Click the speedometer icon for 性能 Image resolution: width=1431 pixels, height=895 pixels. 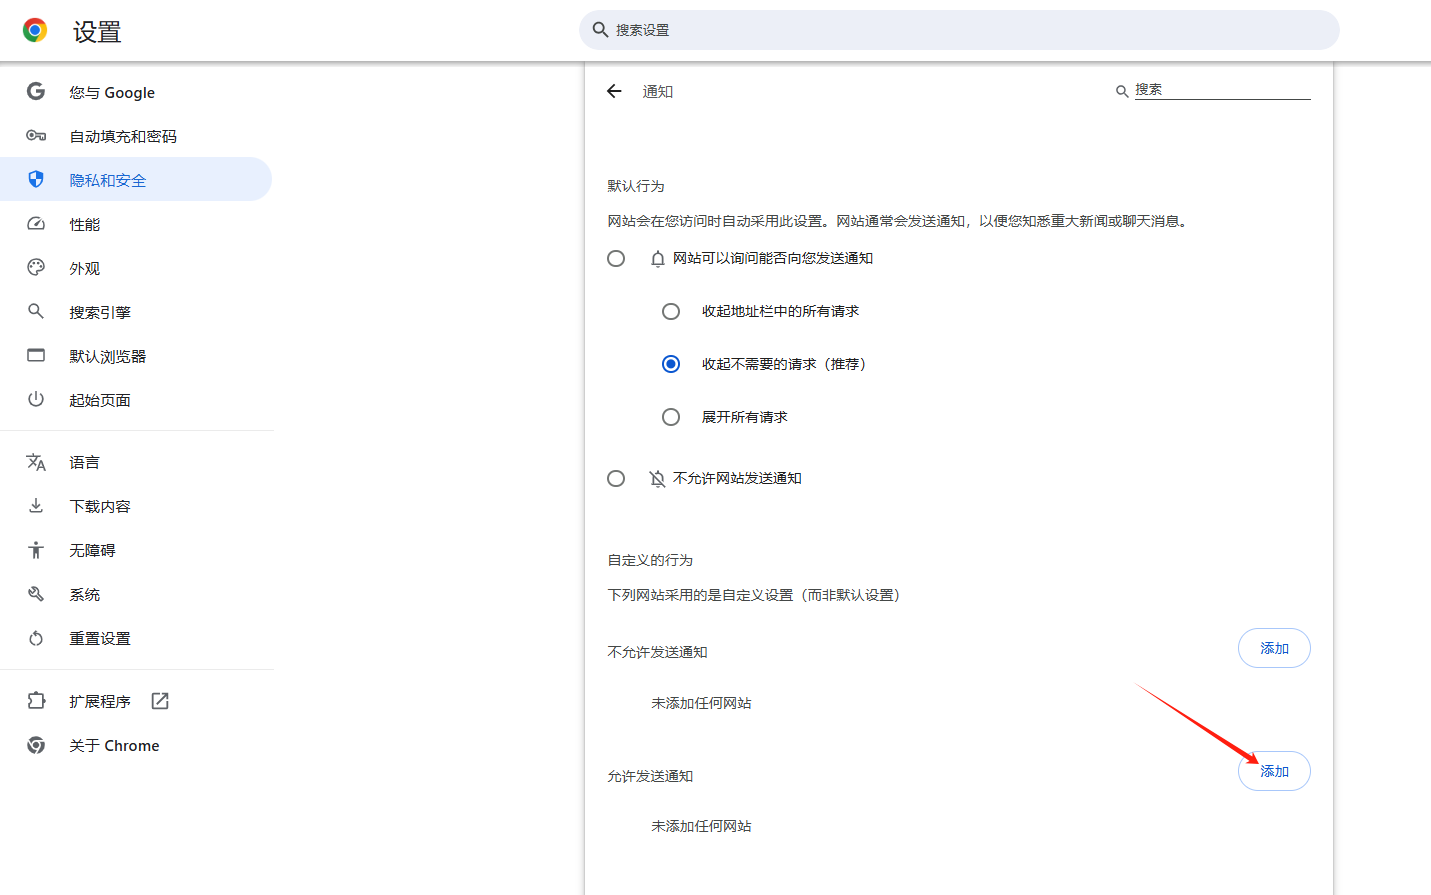tap(36, 223)
